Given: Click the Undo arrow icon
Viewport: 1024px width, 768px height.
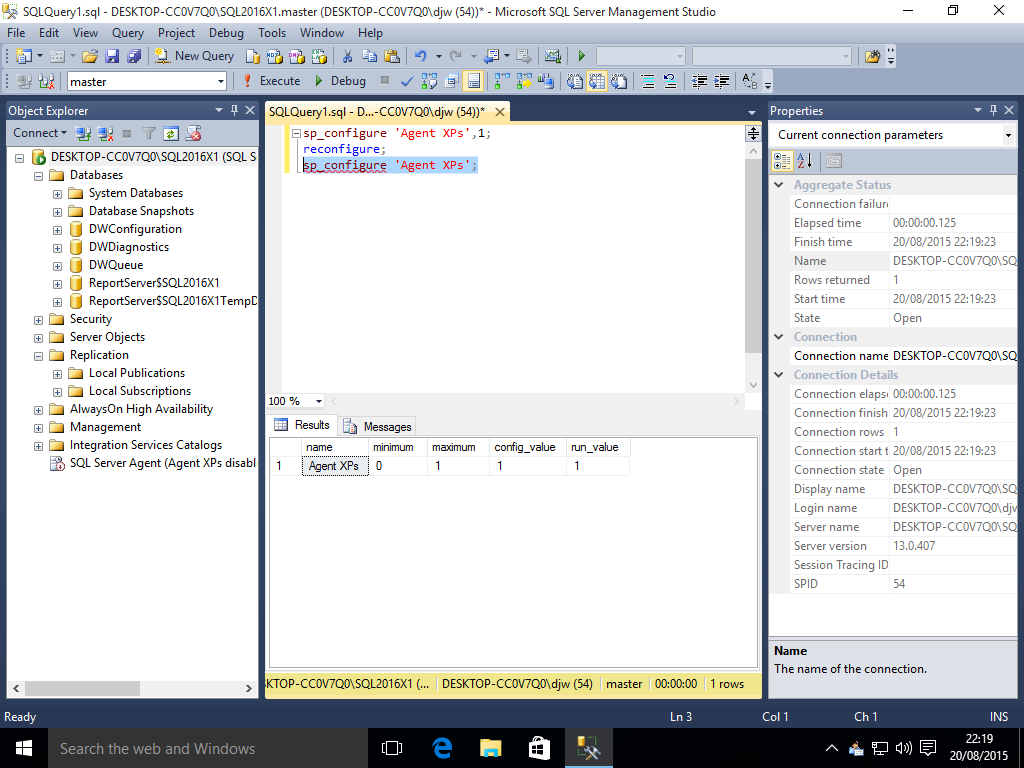Looking at the screenshot, I should point(420,56).
